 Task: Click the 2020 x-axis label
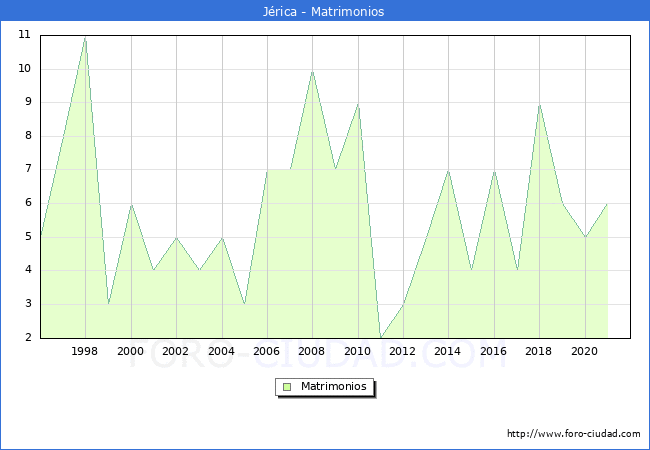click(x=585, y=351)
